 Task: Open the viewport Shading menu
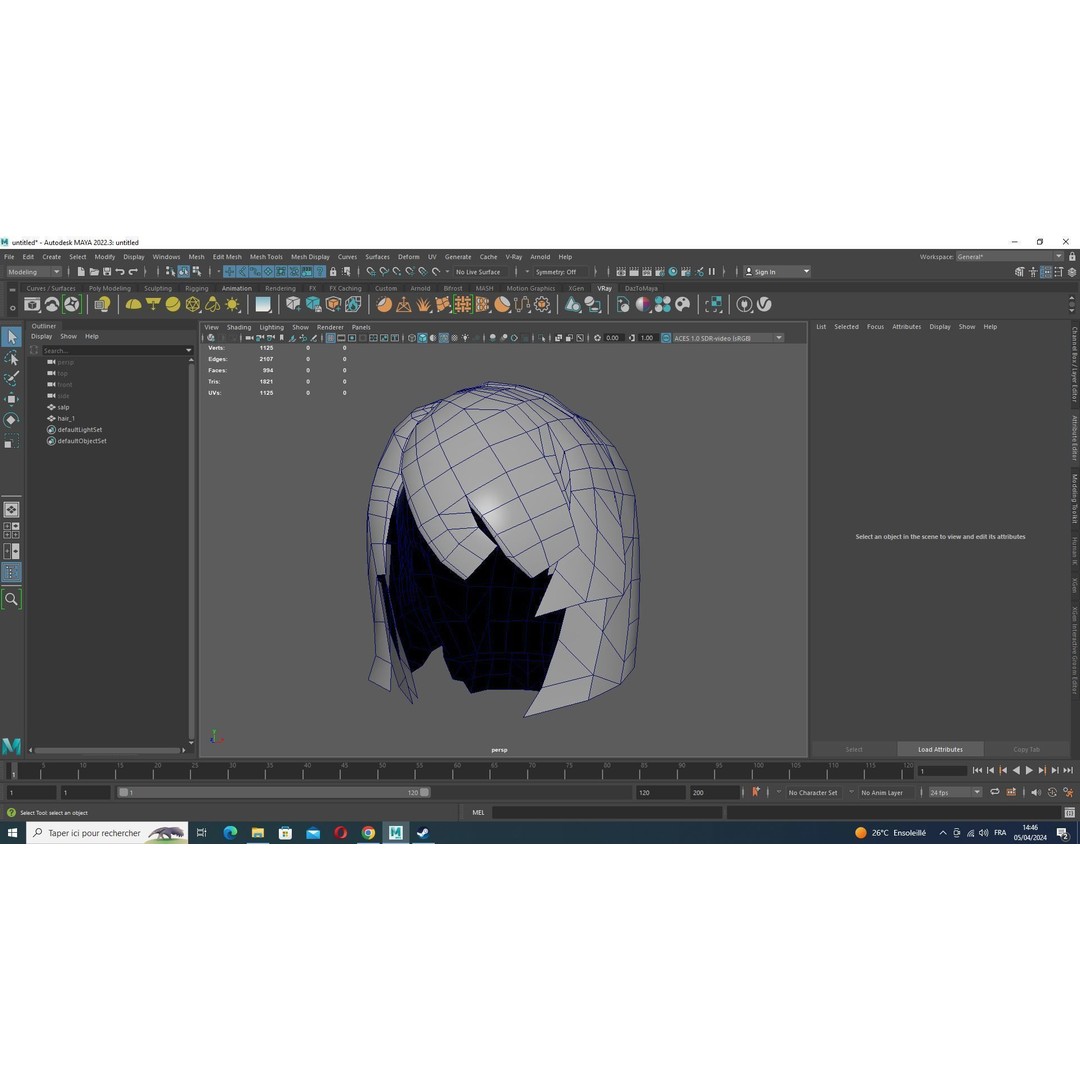pos(239,327)
